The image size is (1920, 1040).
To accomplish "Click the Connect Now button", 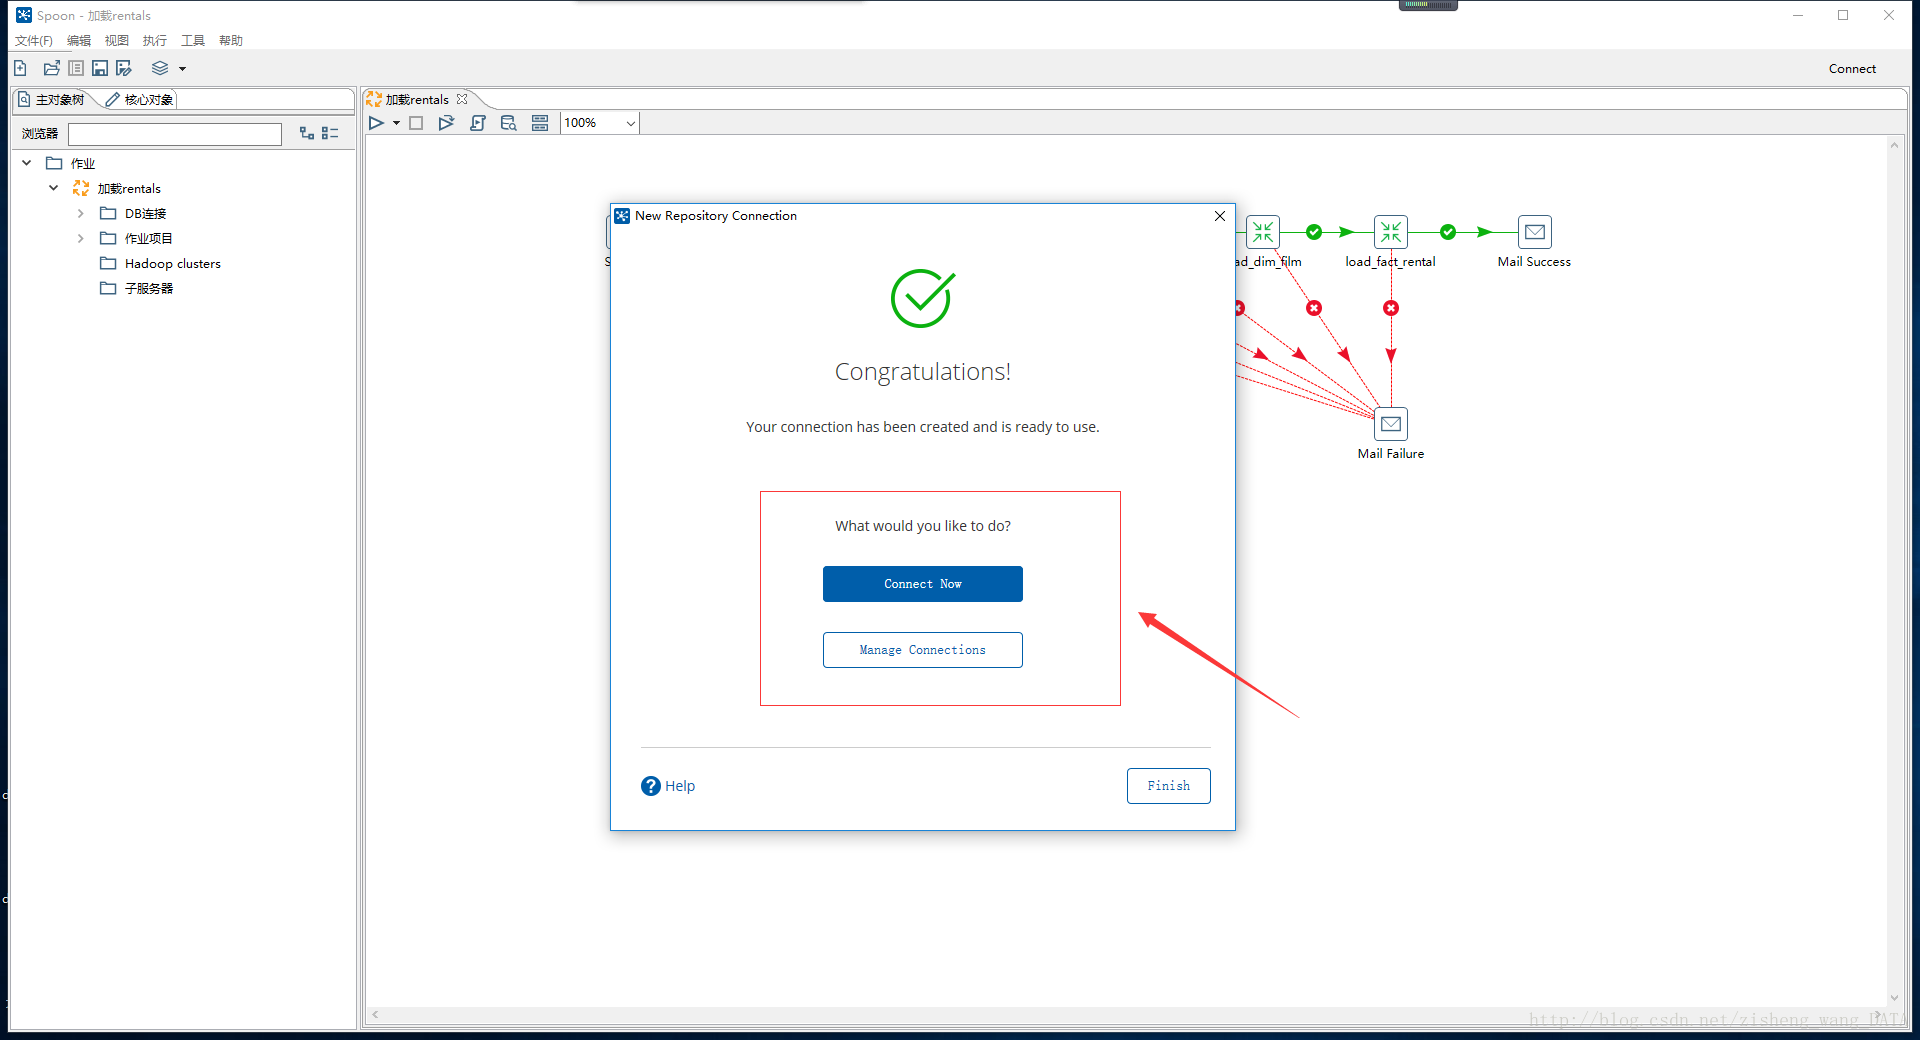I will coord(923,584).
